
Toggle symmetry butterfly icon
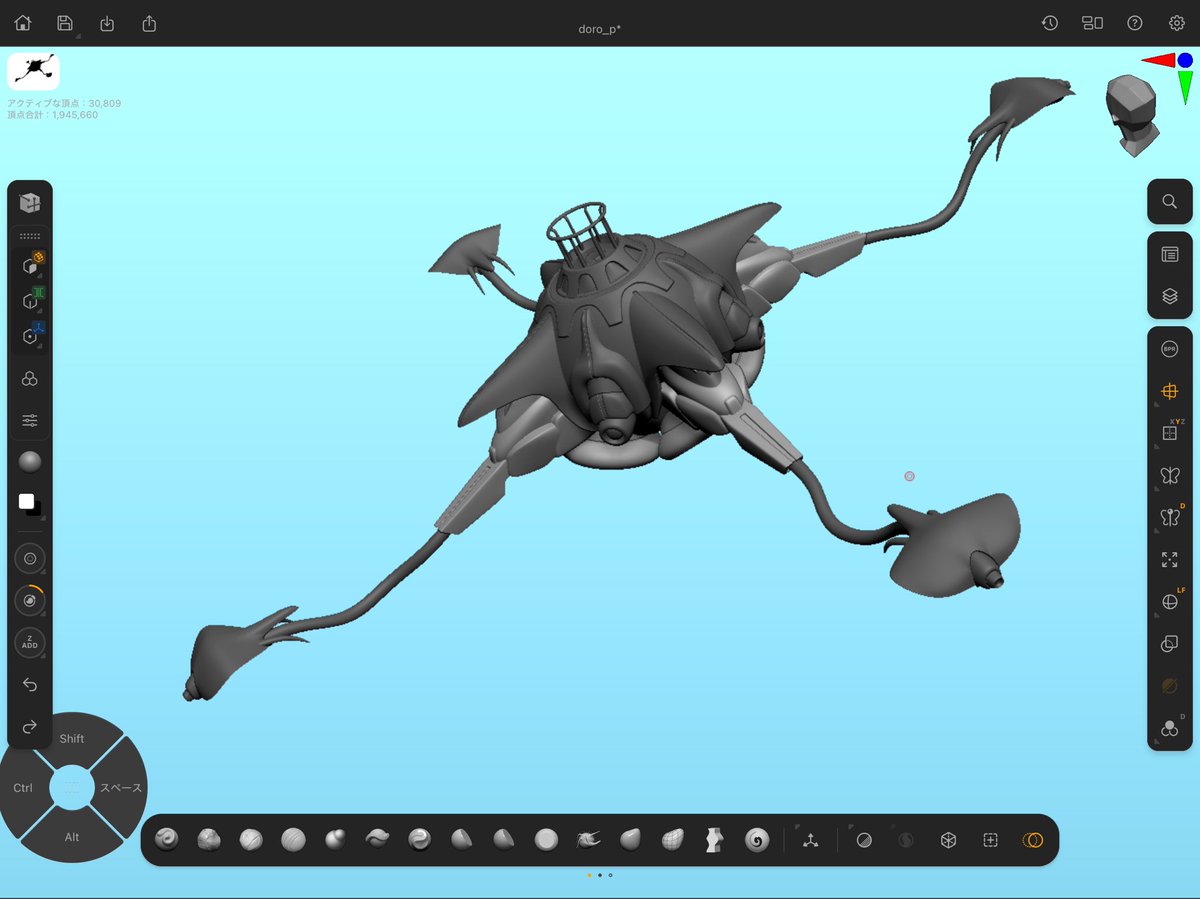point(1169,475)
